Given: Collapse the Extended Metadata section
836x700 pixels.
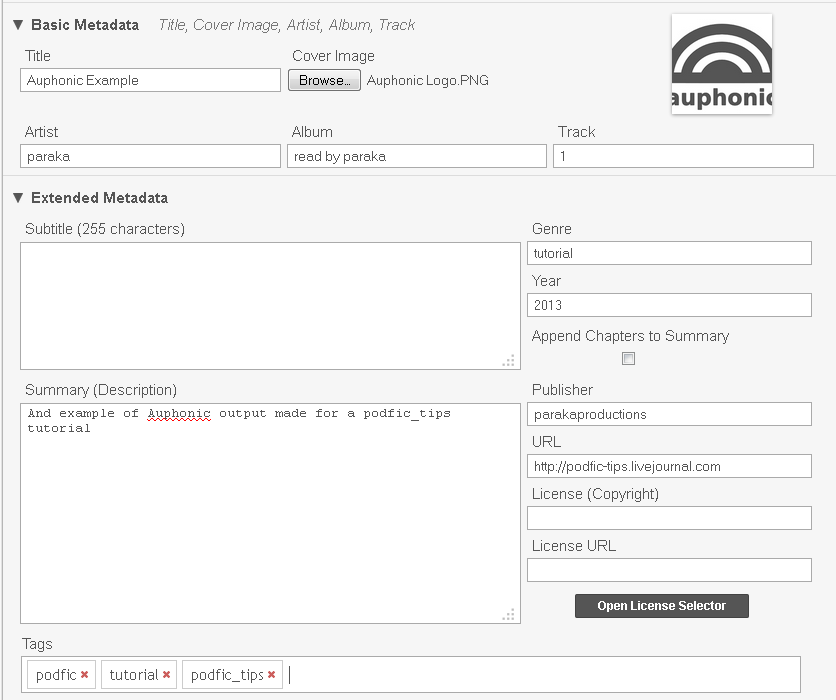Looking at the screenshot, I should [x=18, y=198].
